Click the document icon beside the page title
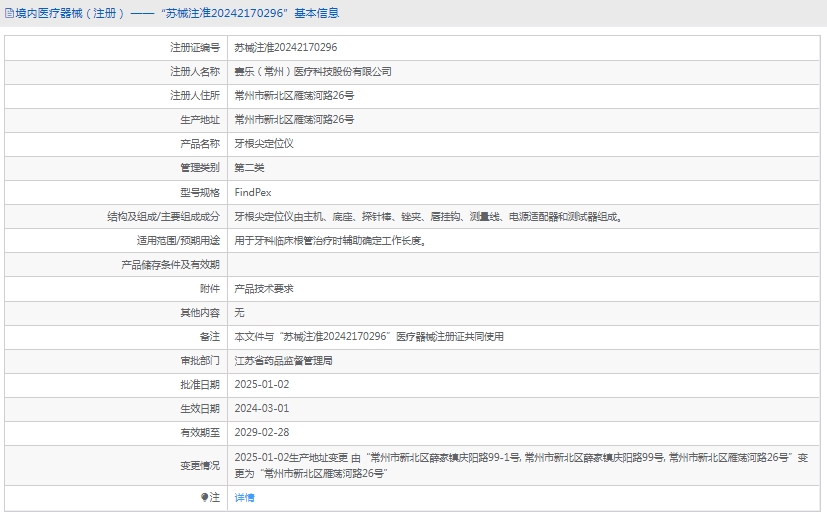Image resolution: width=827 pixels, height=517 pixels. coord(8,13)
